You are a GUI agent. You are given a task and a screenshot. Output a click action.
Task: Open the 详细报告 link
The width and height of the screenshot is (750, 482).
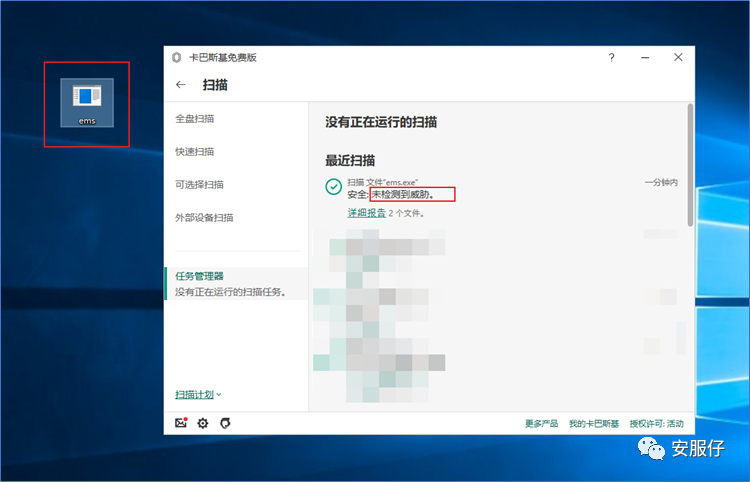(x=366, y=213)
